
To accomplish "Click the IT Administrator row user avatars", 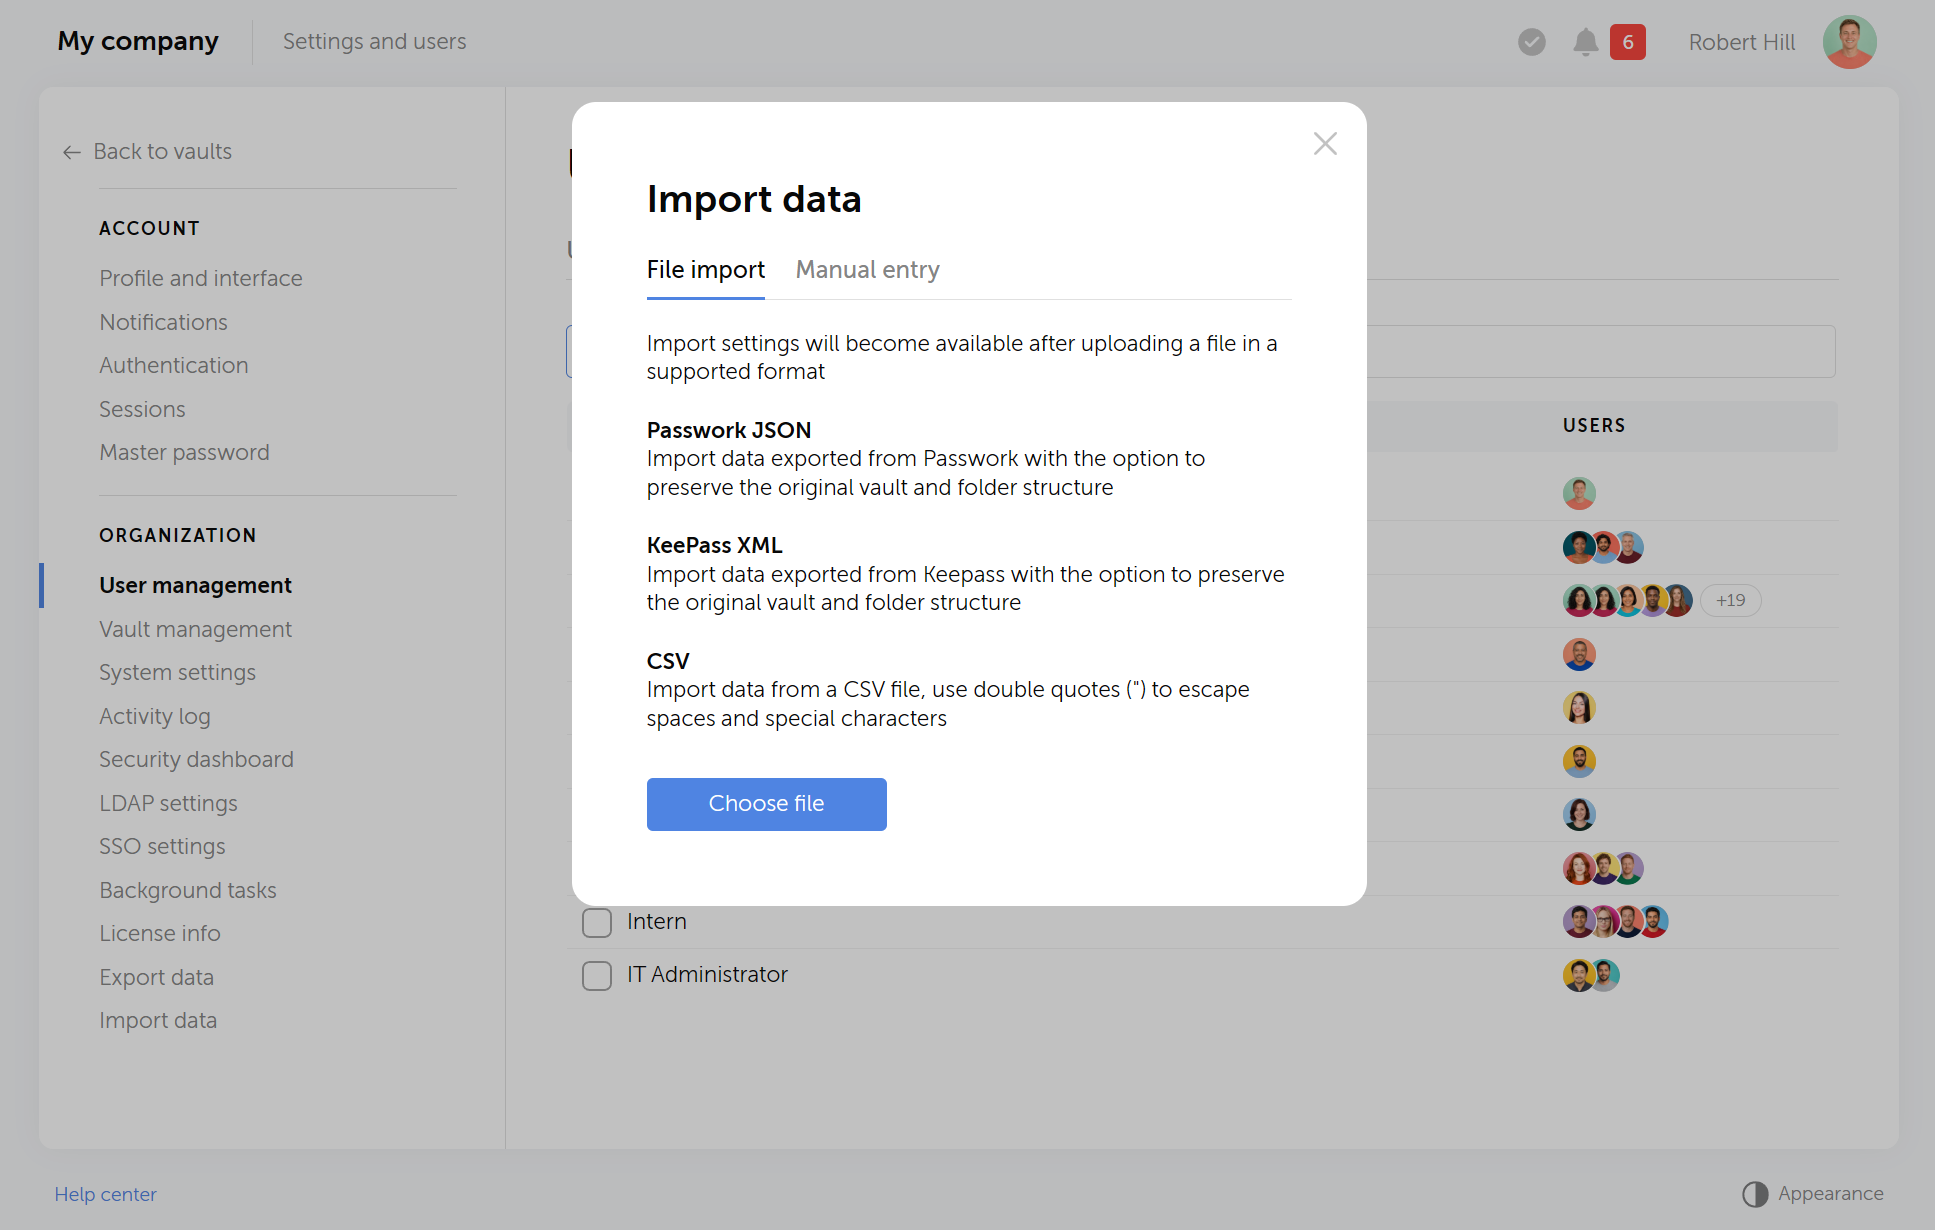I will pyautogui.click(x=1591, y=975).
